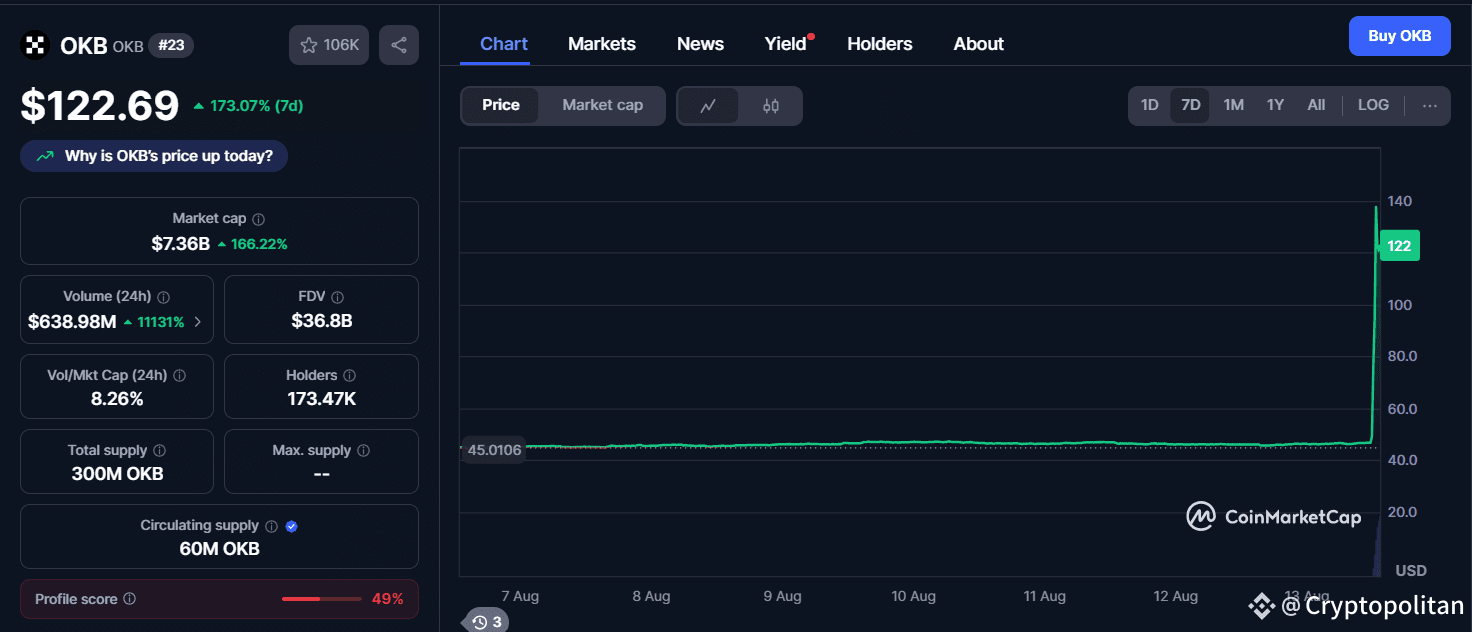Click the green 122 price label on chart
Image resolution: width=1472 pixels, height=632 pixels.
1399,246
